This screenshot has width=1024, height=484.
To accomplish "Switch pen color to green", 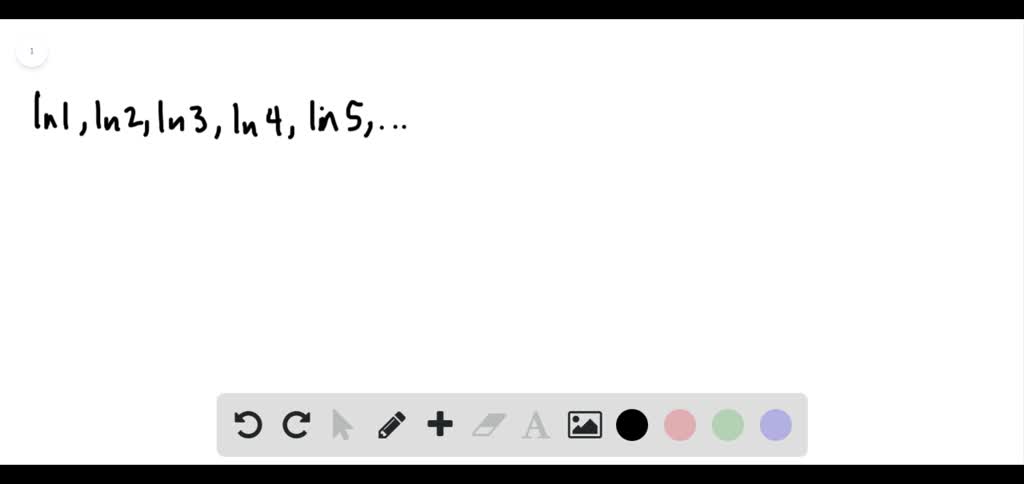I will pyautogui.click(x=728, y=425).
